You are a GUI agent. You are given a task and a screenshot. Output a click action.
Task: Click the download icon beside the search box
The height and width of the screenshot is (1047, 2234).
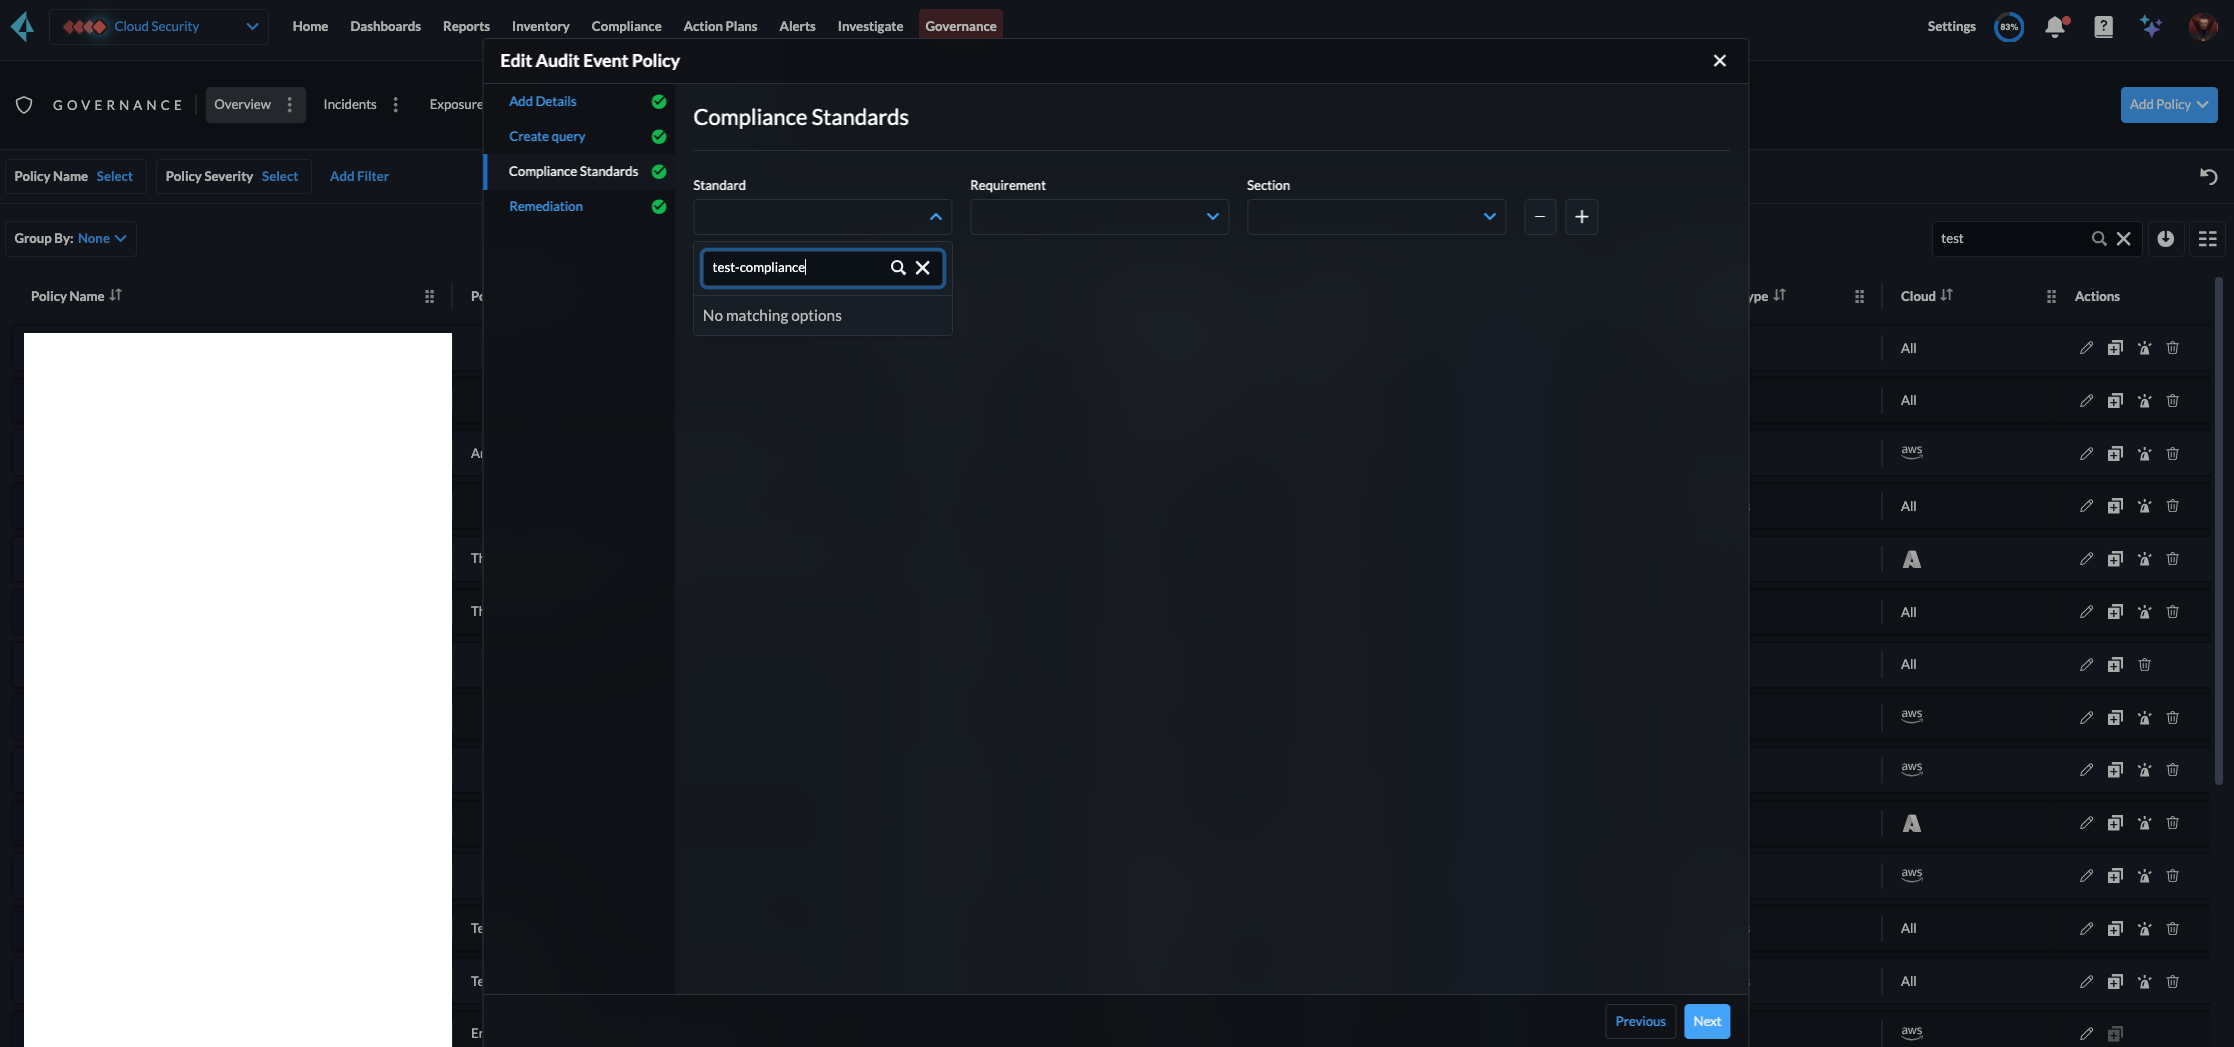pyautogui.click(x=2165, y=239)
